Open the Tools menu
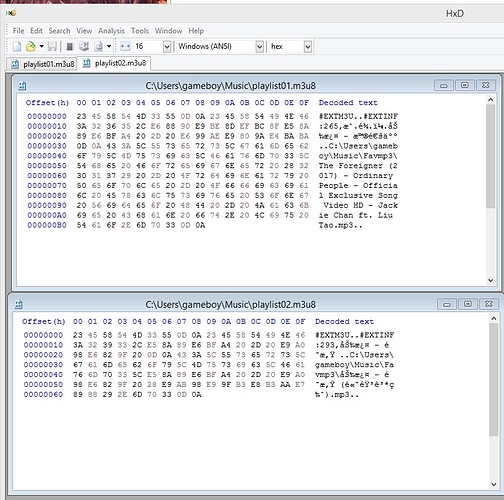504x500 pixels. point(140,31)
